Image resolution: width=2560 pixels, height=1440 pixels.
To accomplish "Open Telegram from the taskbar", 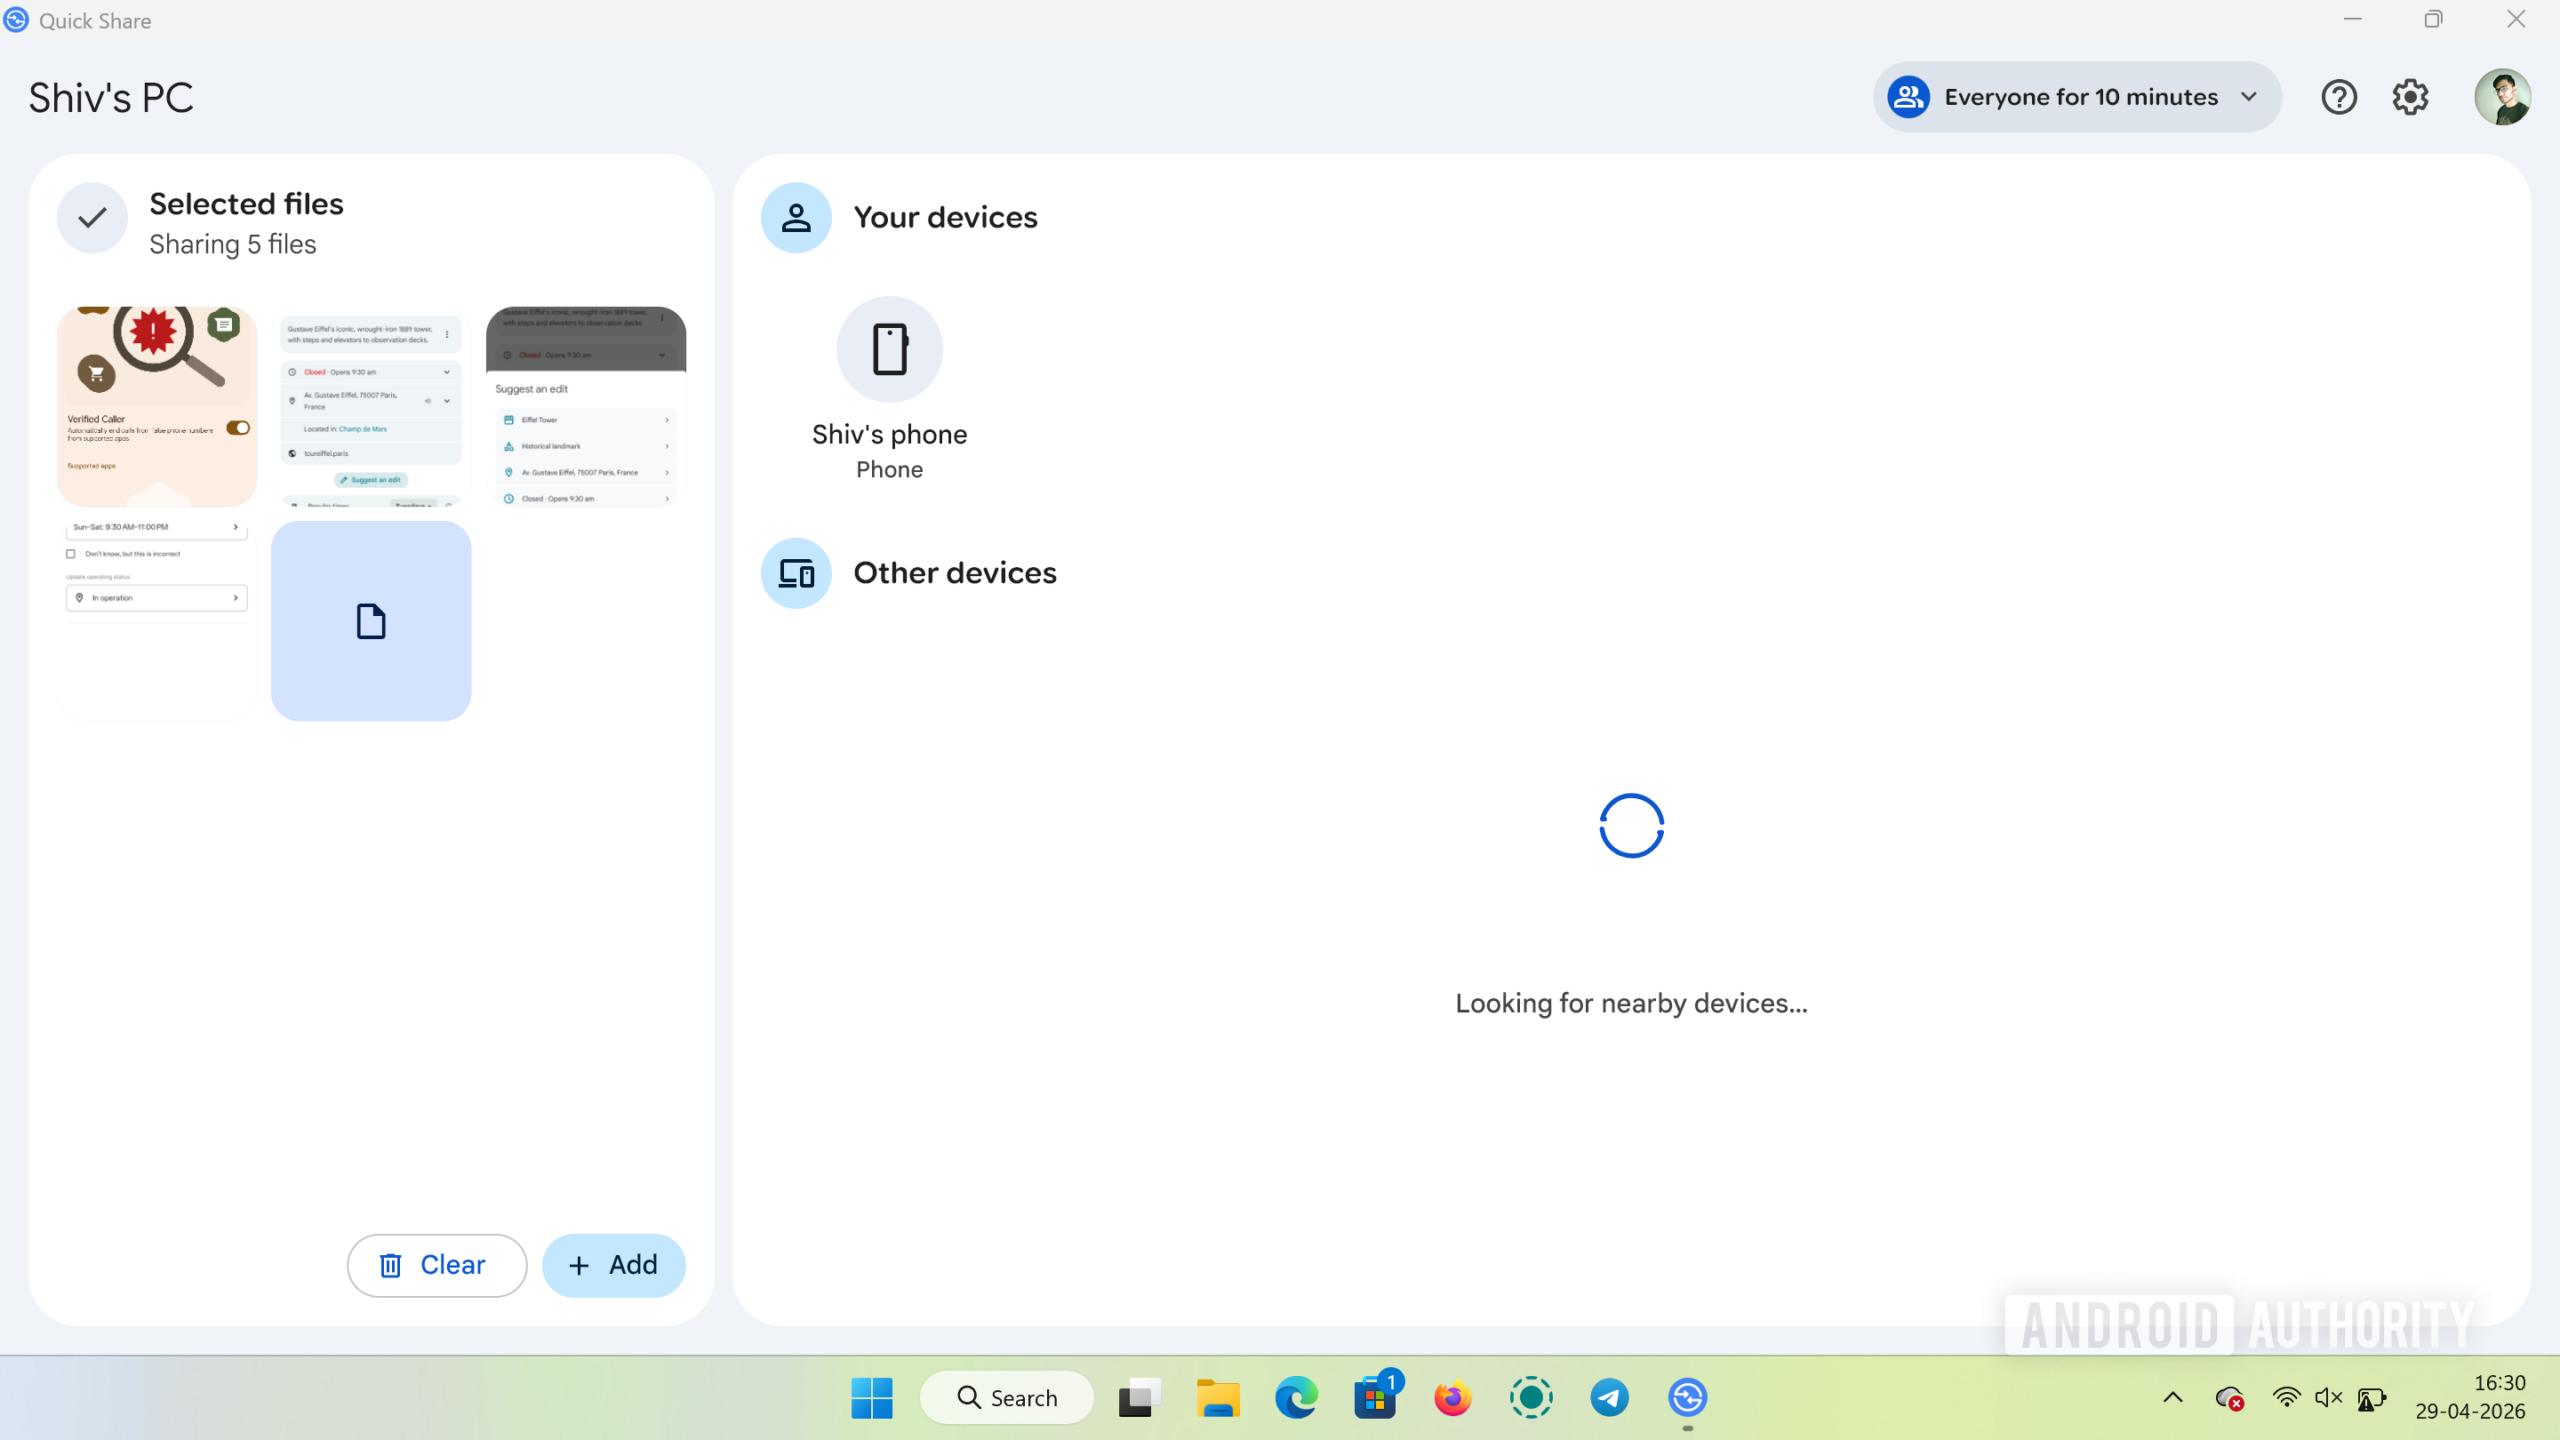I will pos(1609,1397).
